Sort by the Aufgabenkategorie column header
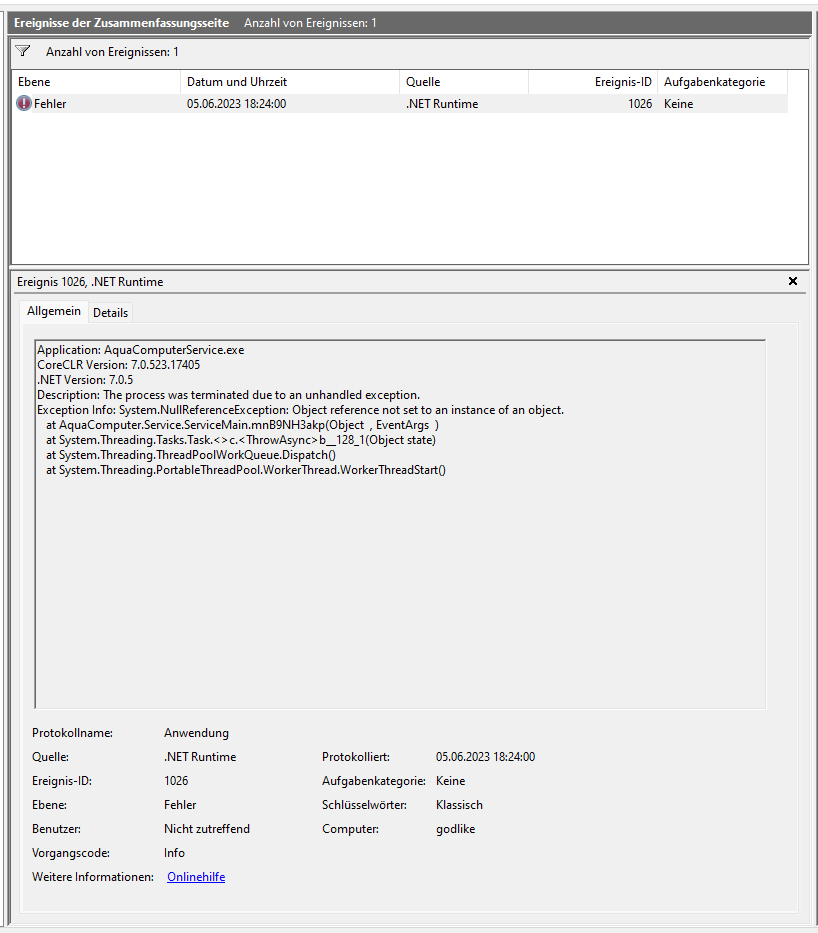818x933 pixels. click(x=722, y=82)
